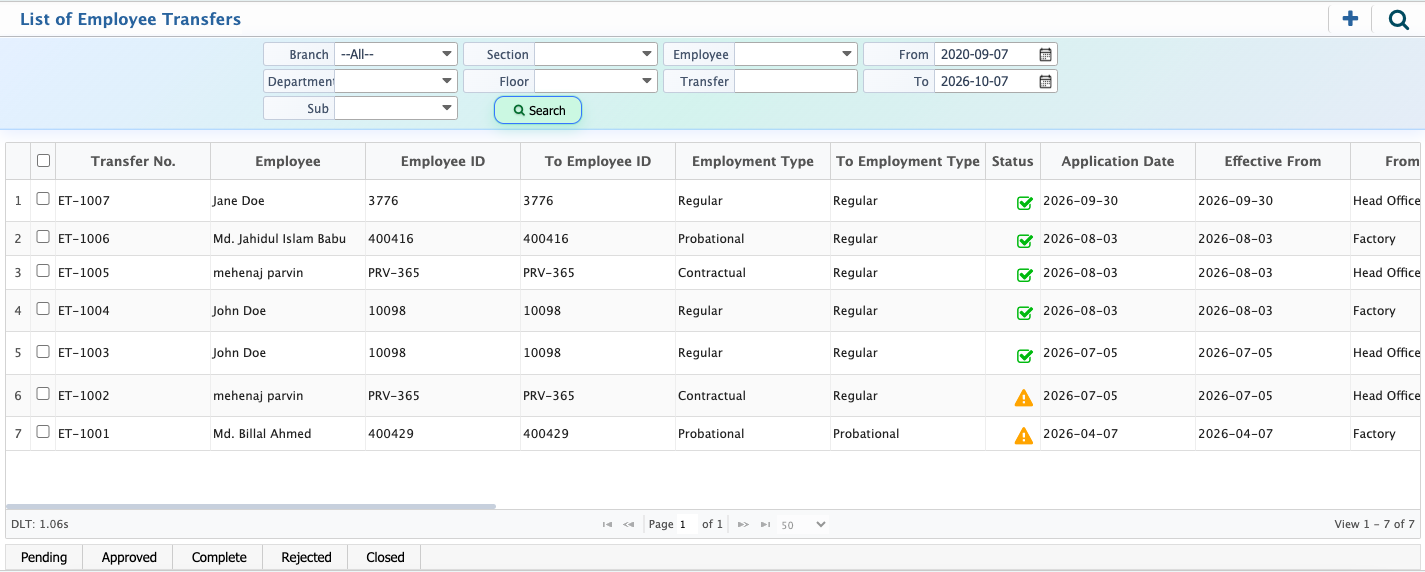
Task: Sort by Transfer No. column header
Action: [x=133, y=161]
